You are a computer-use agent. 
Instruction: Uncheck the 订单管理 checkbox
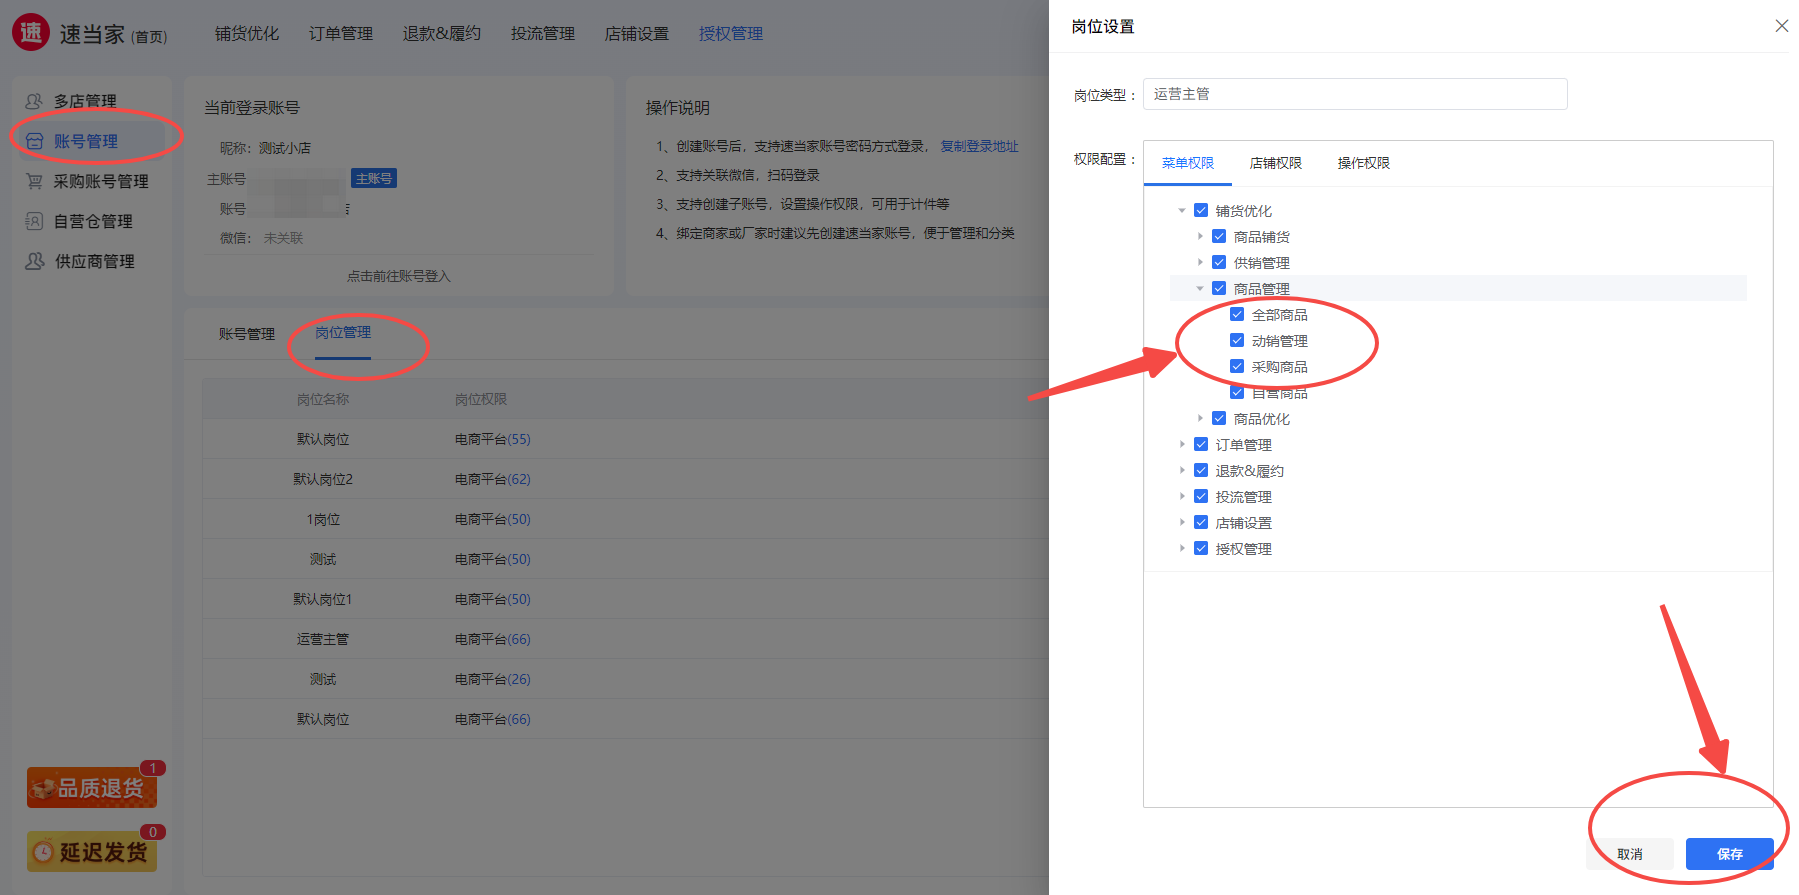pos(1201,444)
